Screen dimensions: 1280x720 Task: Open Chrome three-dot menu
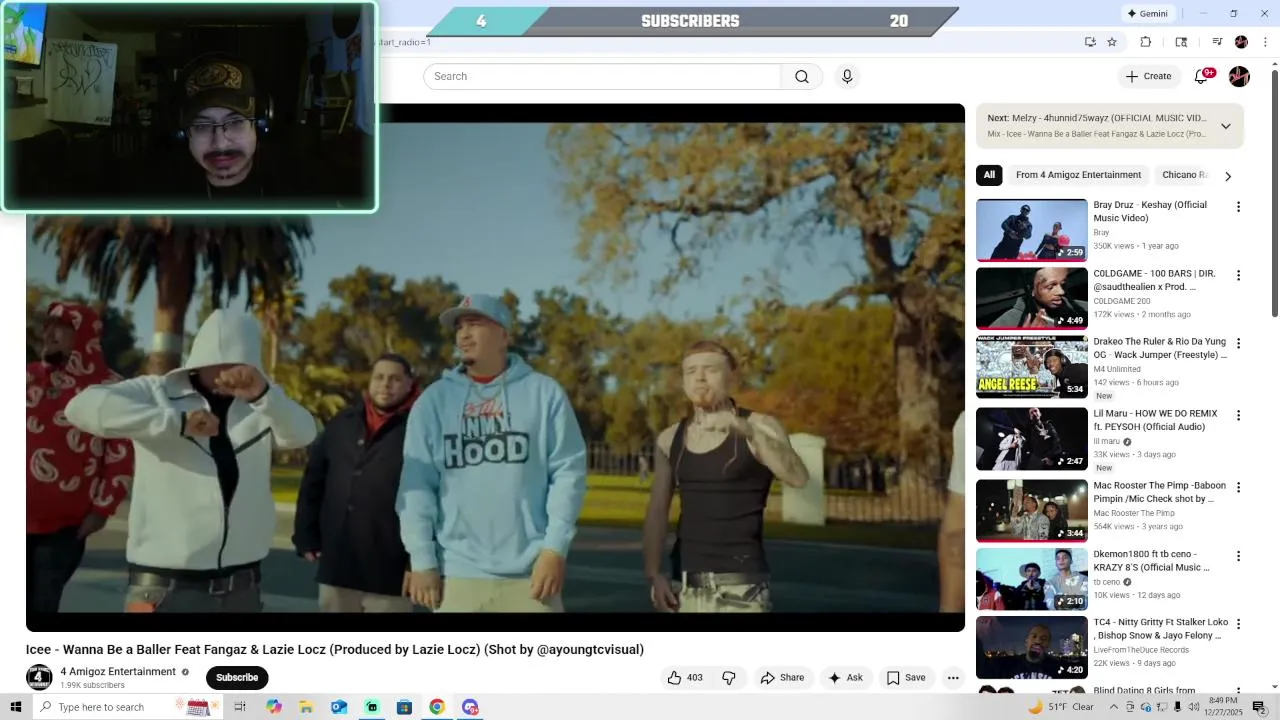click(1266, 42)
